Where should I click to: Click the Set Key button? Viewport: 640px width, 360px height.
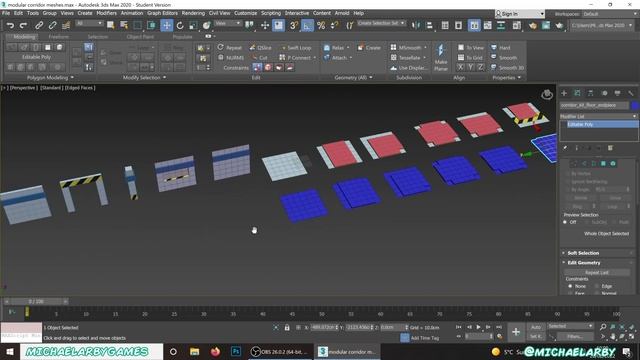pyautogui.click(x=536, y=336)
